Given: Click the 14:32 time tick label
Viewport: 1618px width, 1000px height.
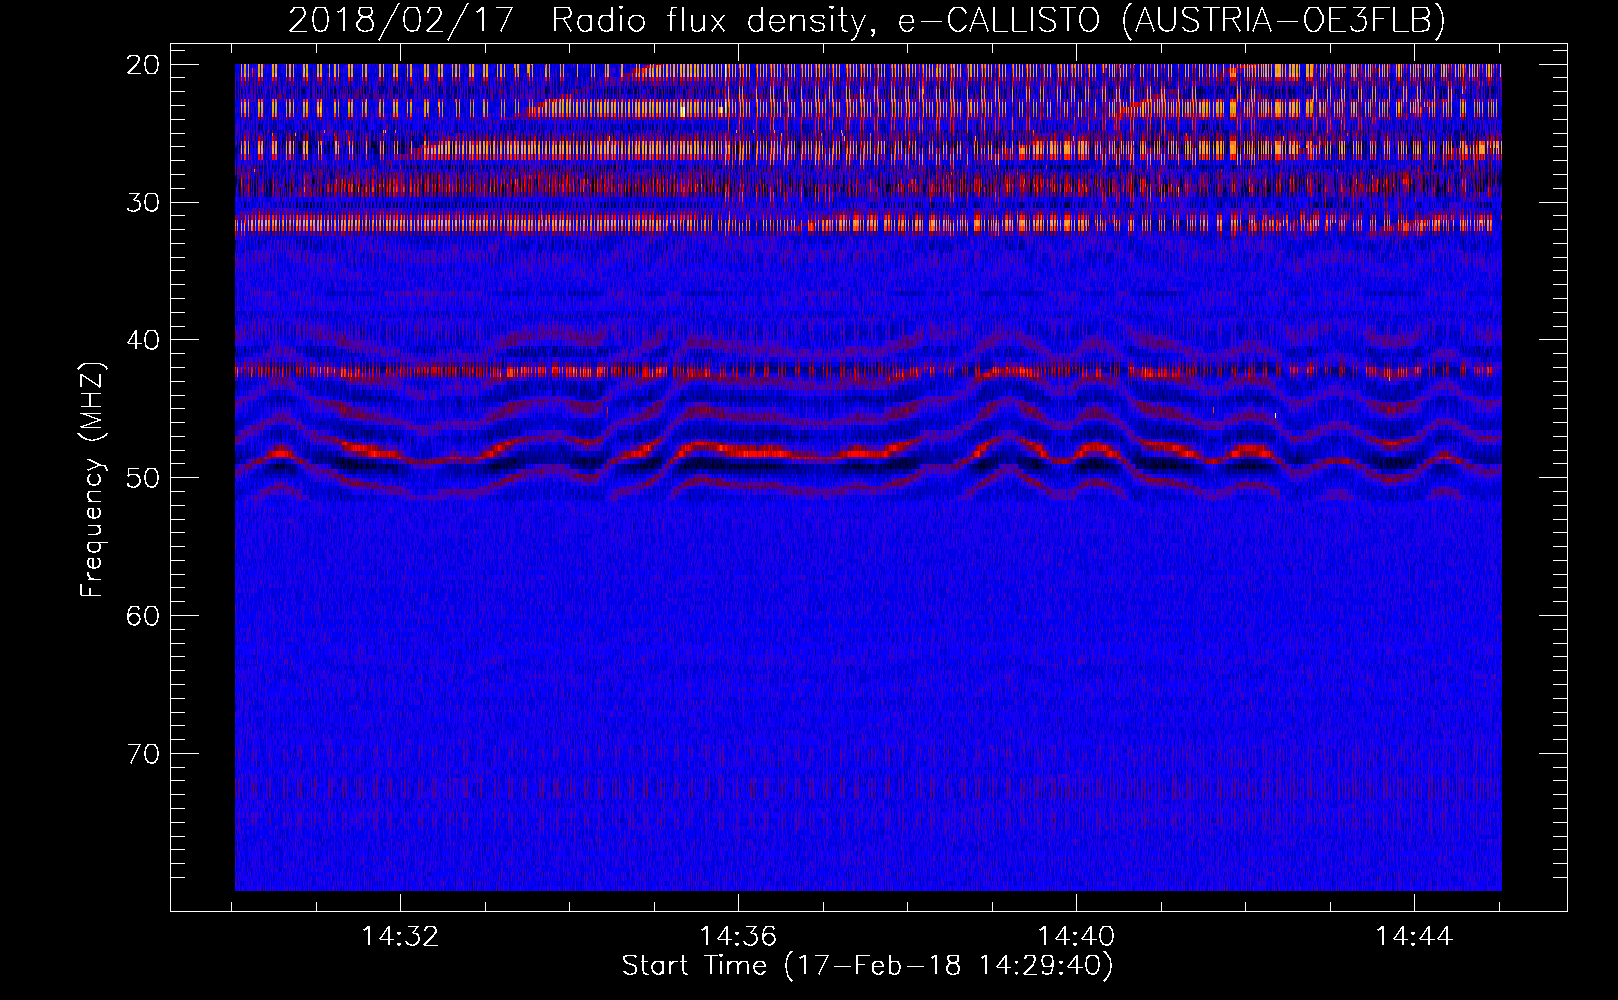Looking at the screenshot, I should tap(400, 937).
